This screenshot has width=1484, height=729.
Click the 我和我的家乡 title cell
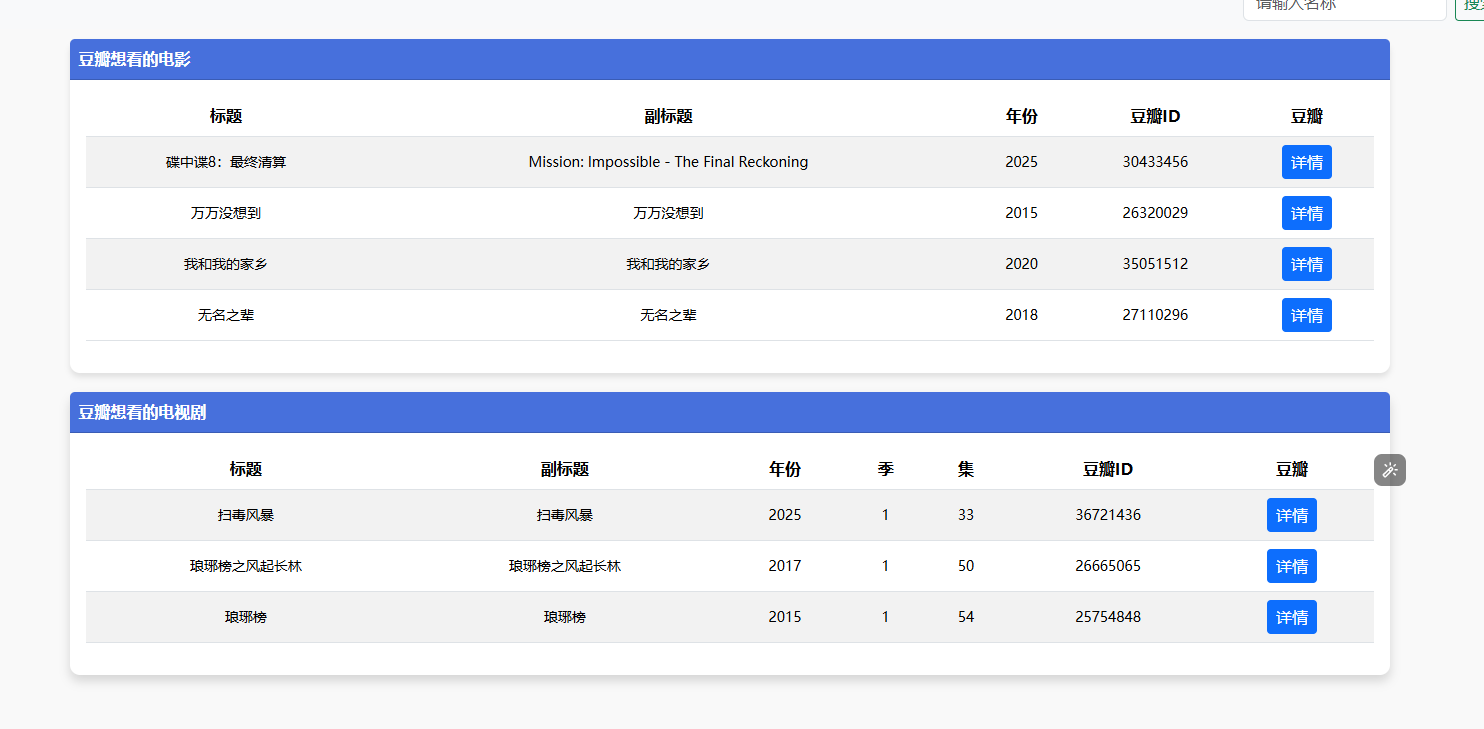coord(226,264)
